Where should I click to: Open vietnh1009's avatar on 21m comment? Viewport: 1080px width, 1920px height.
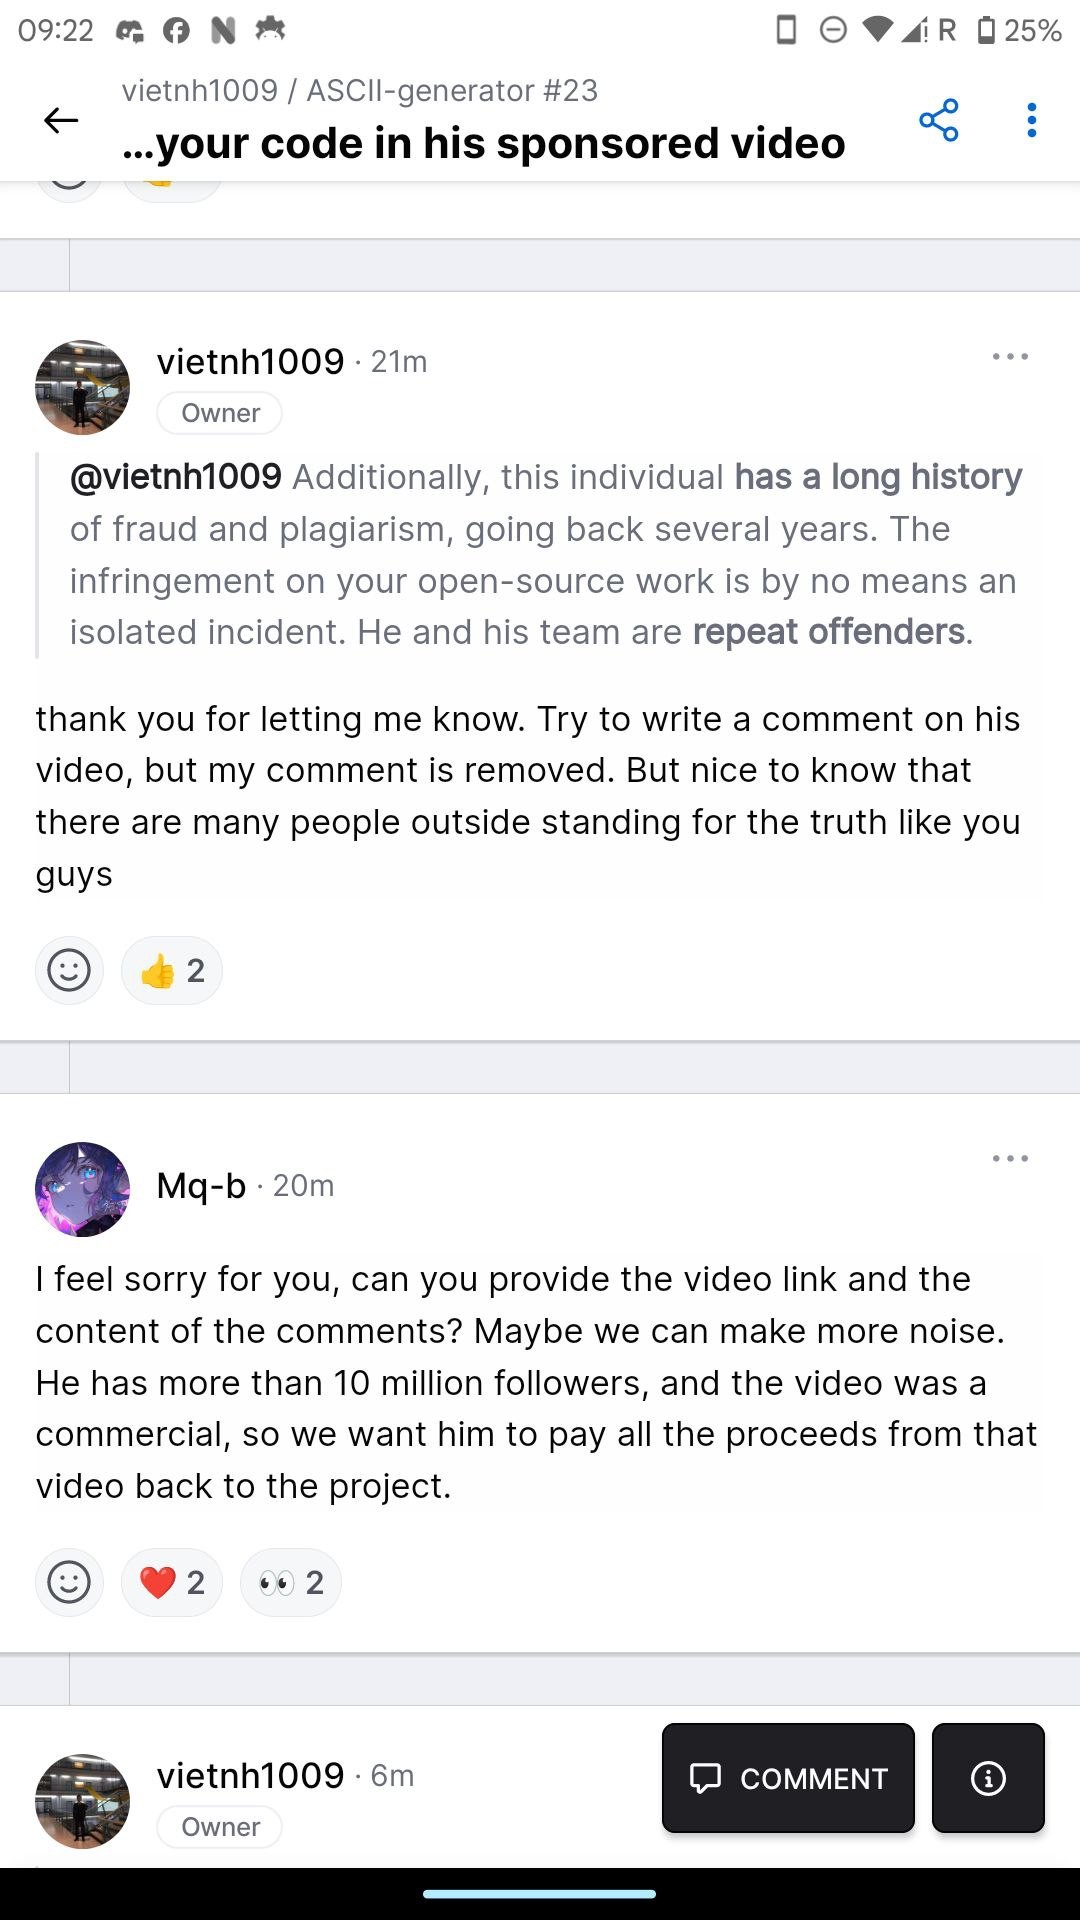click(82, 388)
